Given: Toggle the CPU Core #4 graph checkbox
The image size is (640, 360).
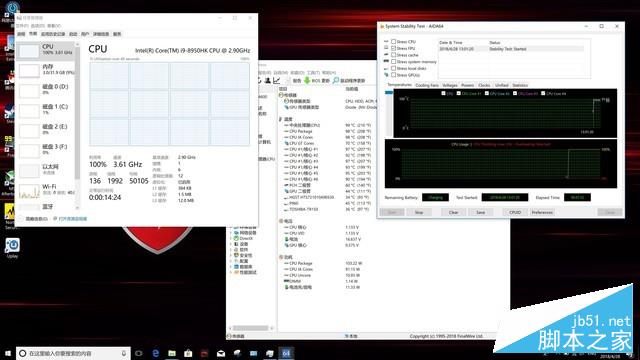Looking at the screenshot, I should (543, 93).
